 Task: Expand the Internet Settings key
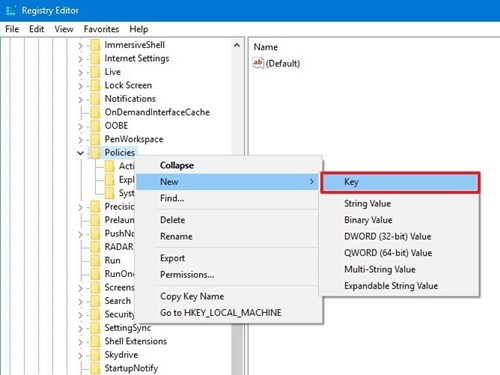(80, 59)
